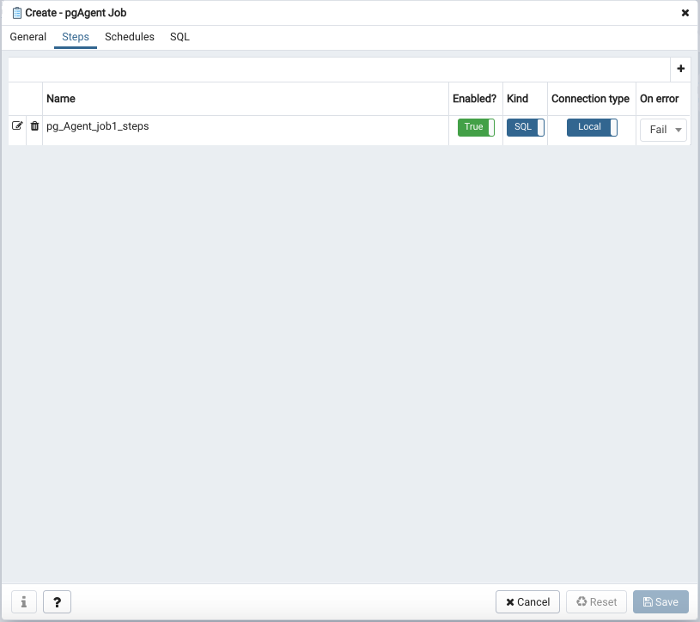Viewport: 700px width, 622px height.
Task: Click the add step plus icon
Action: (681, 69)
